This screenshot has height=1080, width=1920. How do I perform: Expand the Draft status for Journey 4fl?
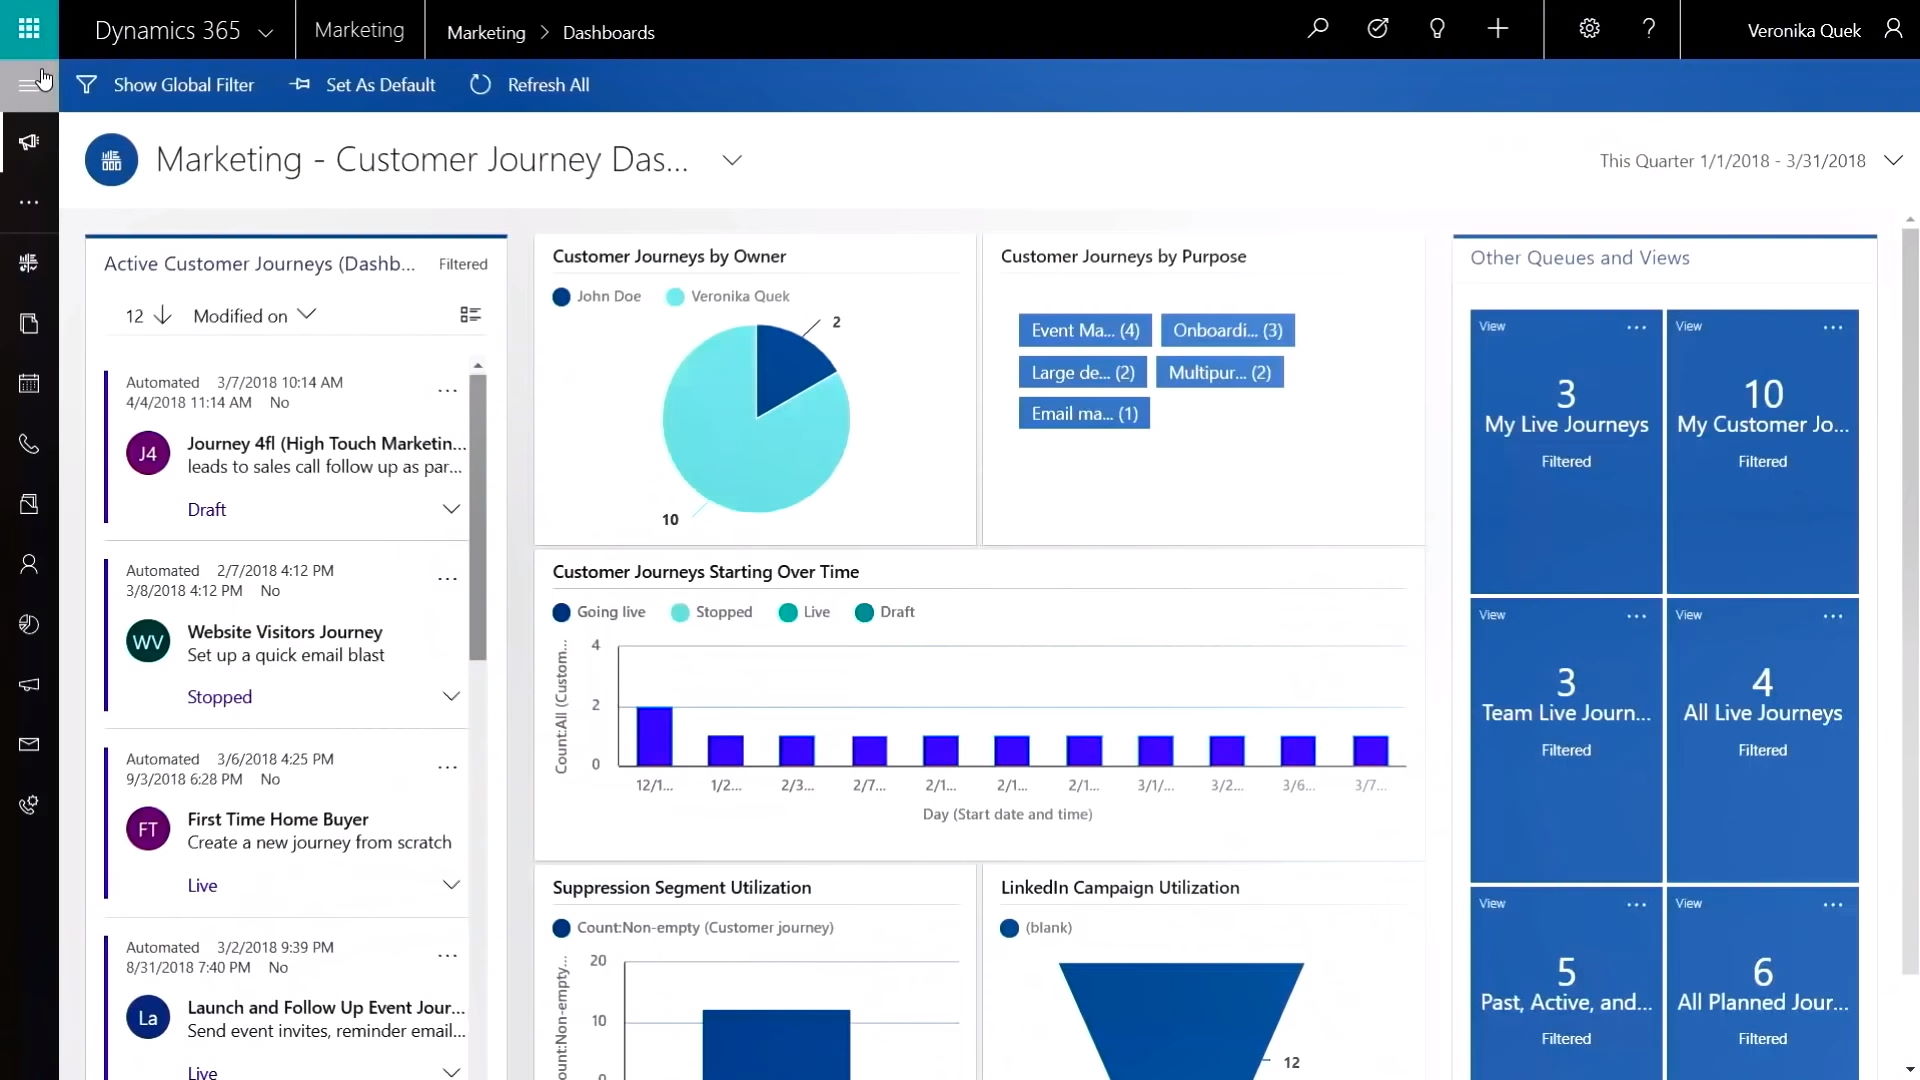451,508
